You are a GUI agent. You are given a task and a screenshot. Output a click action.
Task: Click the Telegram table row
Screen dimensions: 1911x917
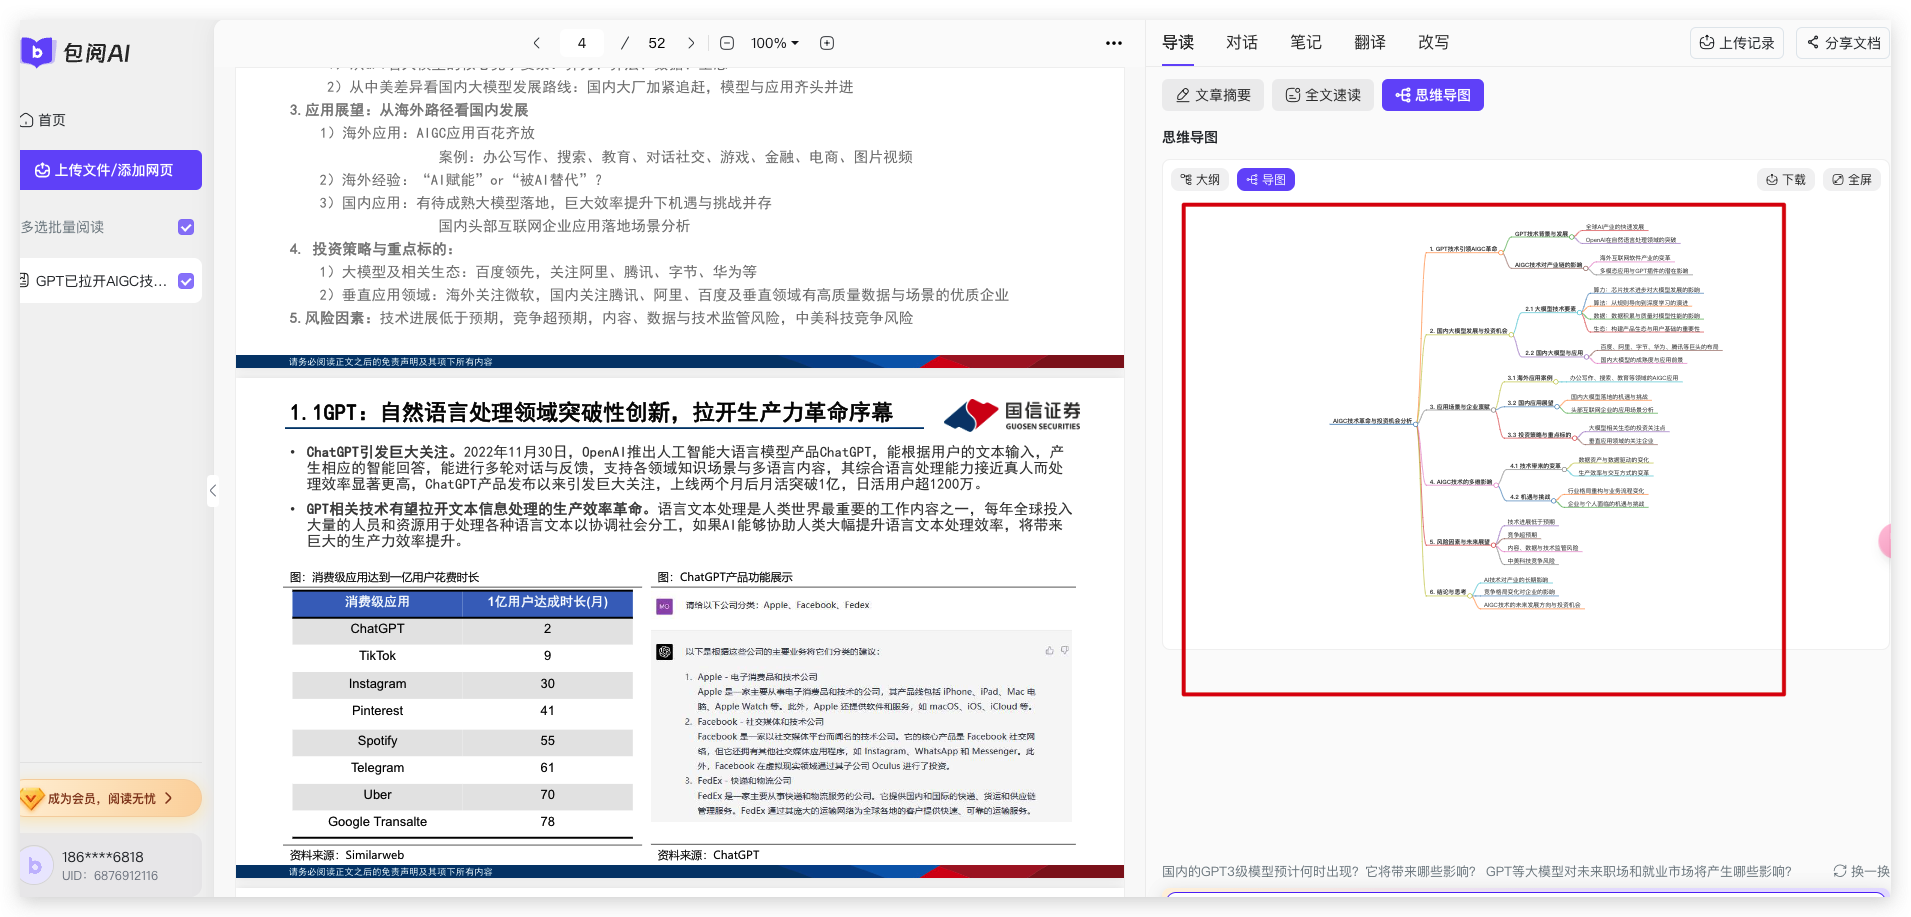[x=462, y=768]
